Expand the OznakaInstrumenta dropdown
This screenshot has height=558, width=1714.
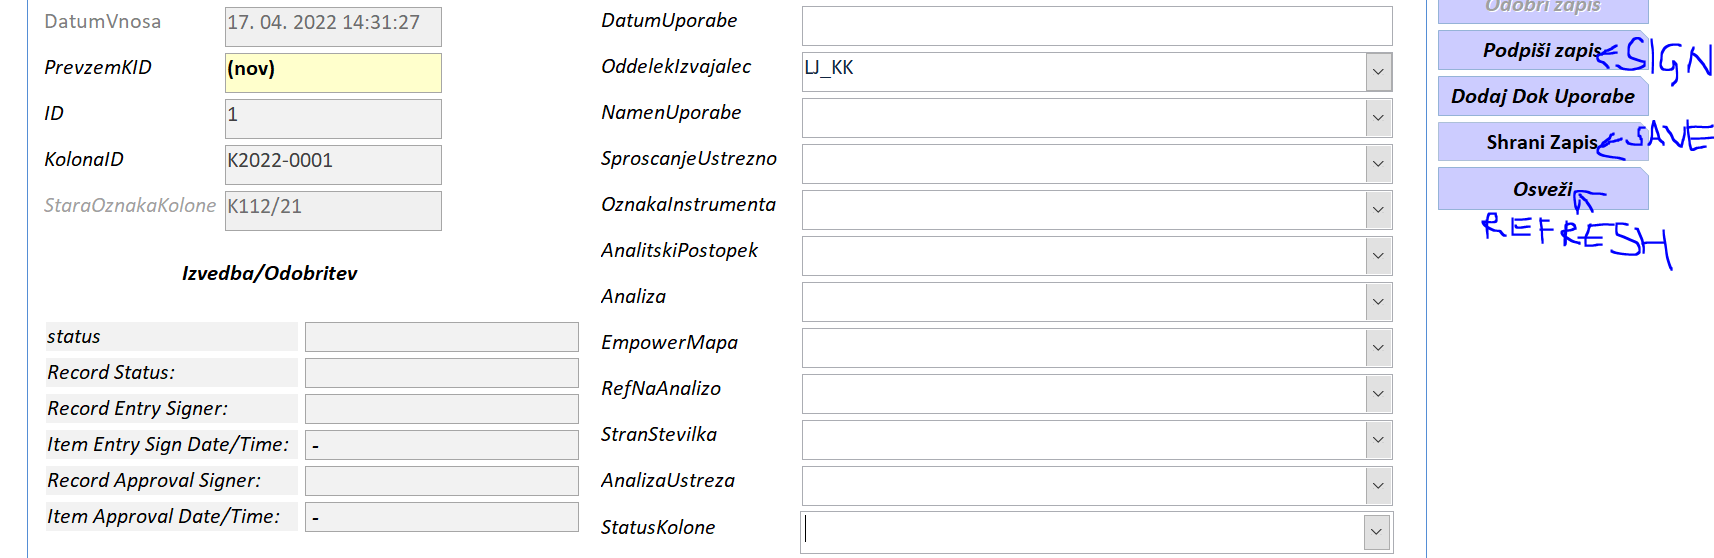coord(1378,210)
